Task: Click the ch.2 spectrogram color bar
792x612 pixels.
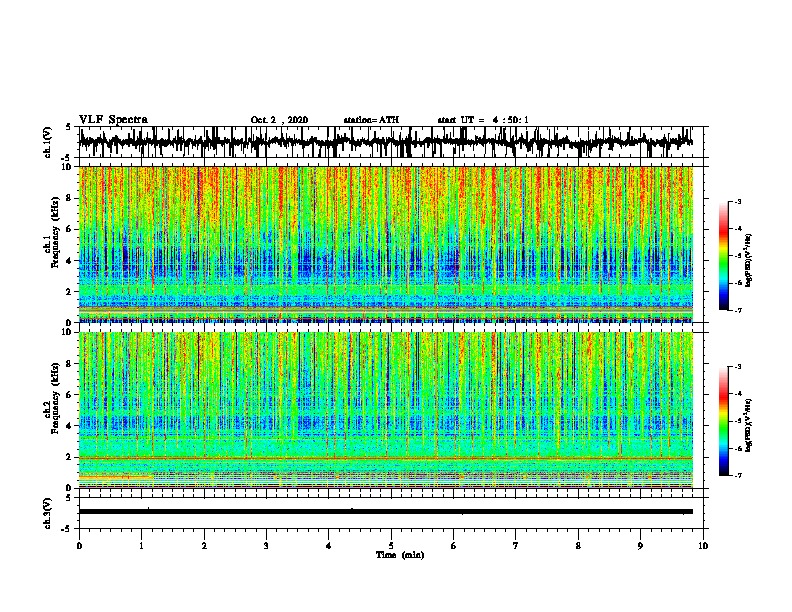Action: 724,421
